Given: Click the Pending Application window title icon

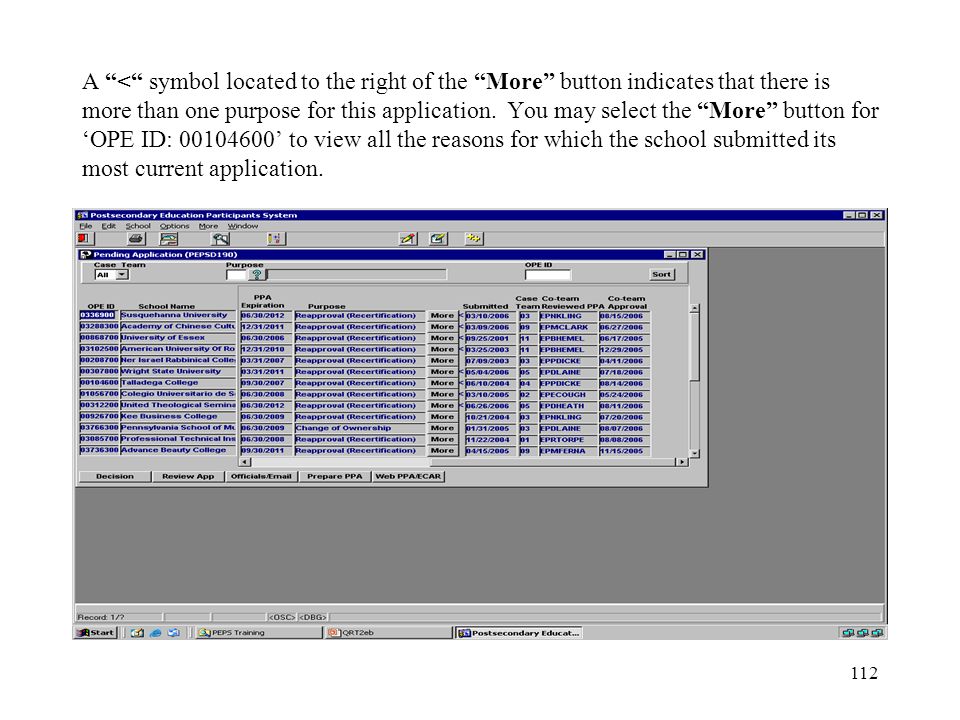Looking at the screenshot, I should [x=85, y=254].
